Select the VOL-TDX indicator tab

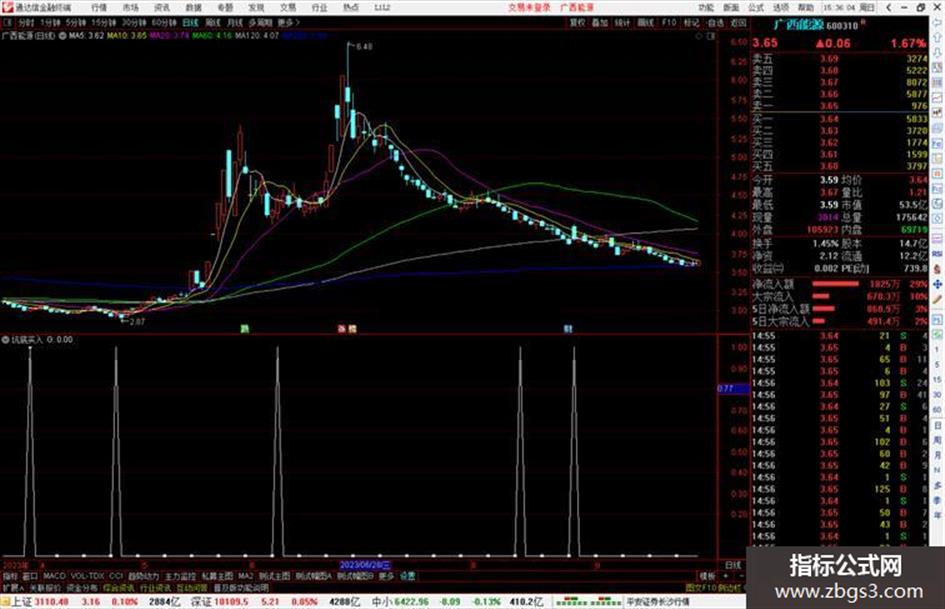point(87,576)
